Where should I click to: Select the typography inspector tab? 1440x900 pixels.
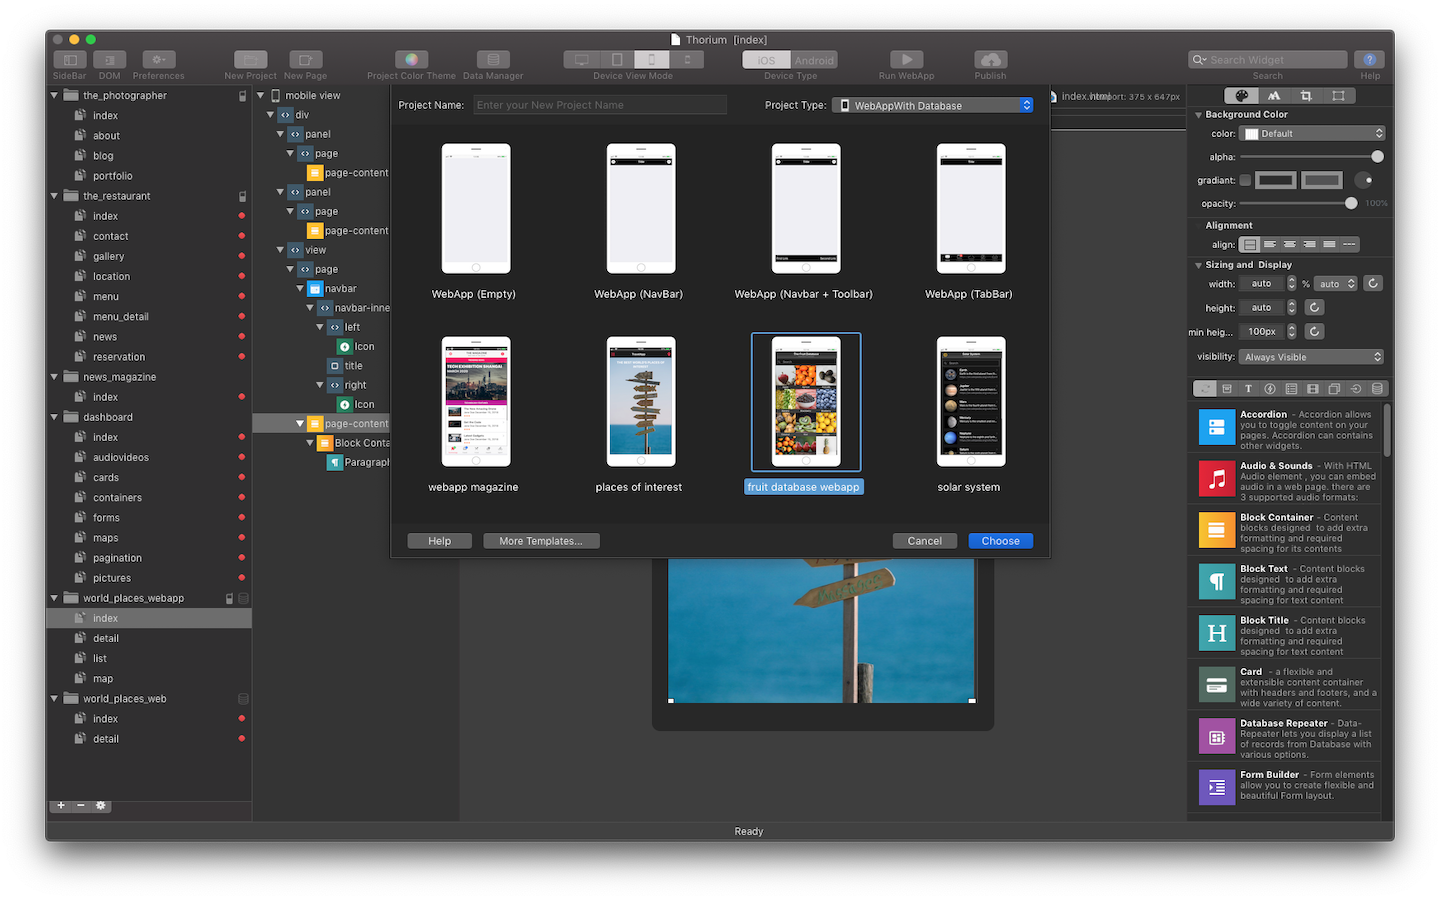click(x=1273, y=96)
